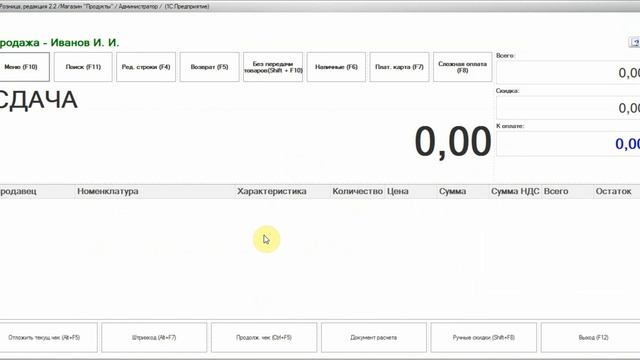
Task: Click the Характеристика column header
Action: point(283,191)
